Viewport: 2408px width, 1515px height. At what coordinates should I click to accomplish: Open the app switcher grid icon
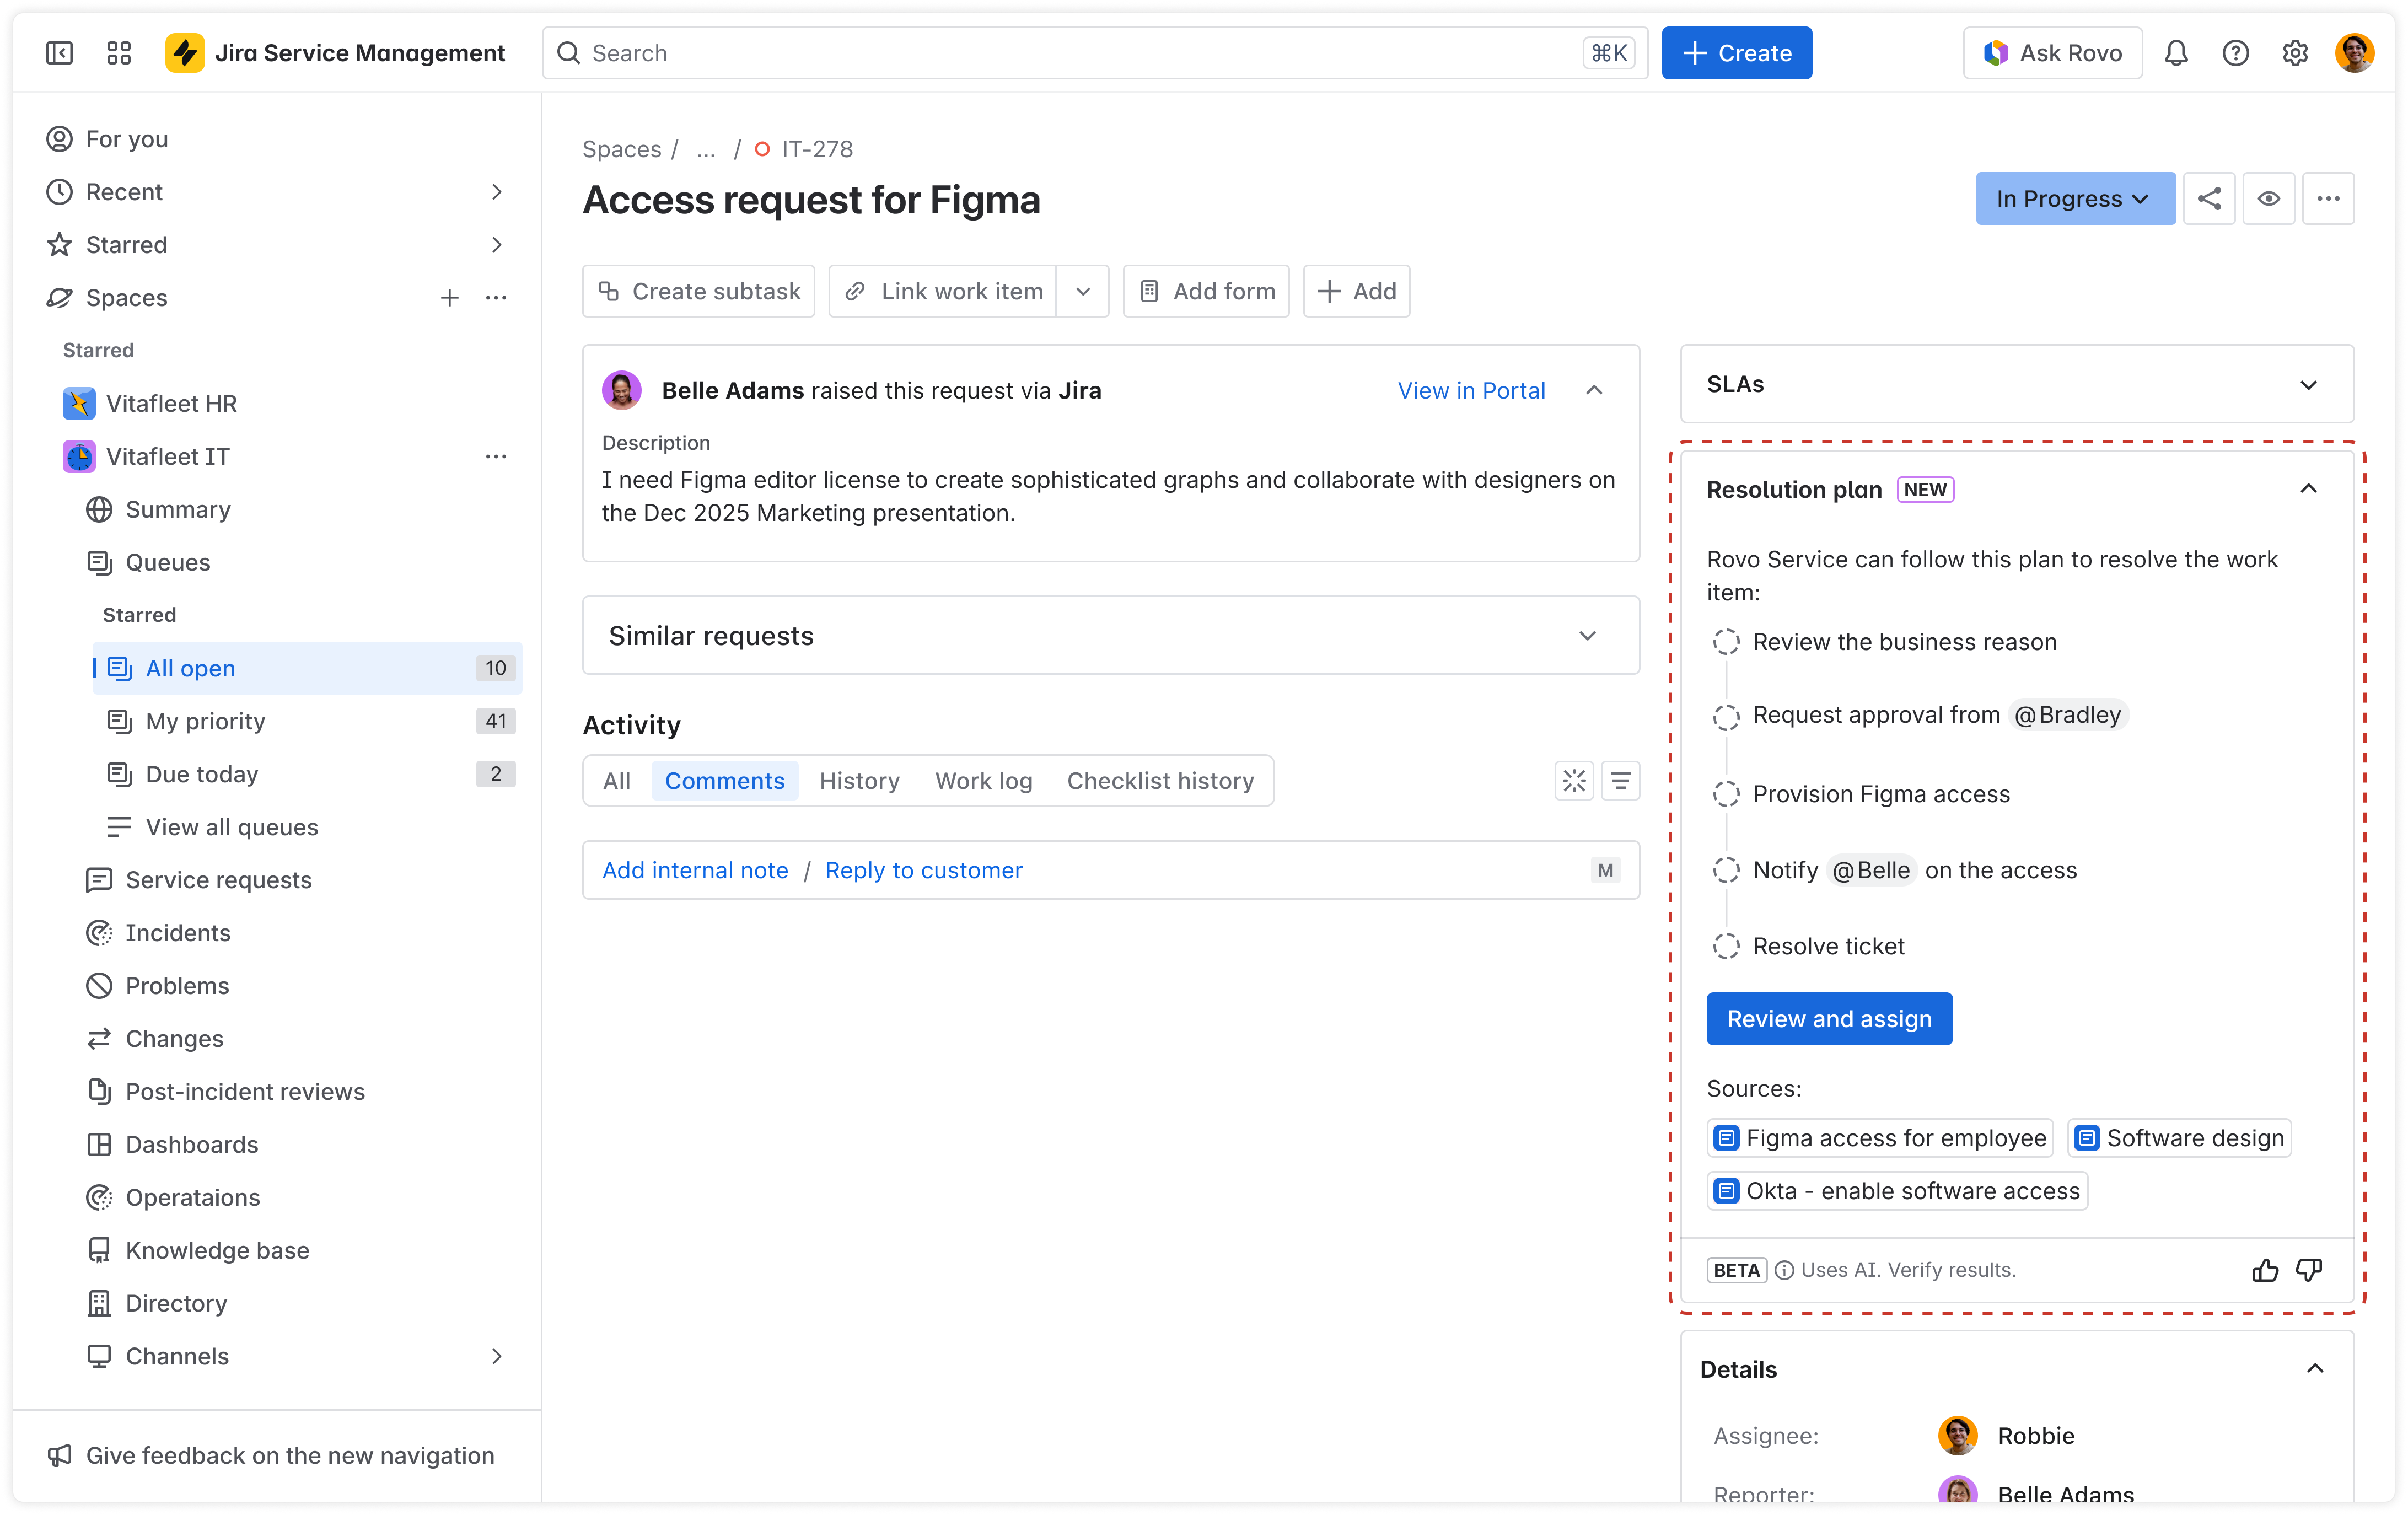click(x=119, y=53)
